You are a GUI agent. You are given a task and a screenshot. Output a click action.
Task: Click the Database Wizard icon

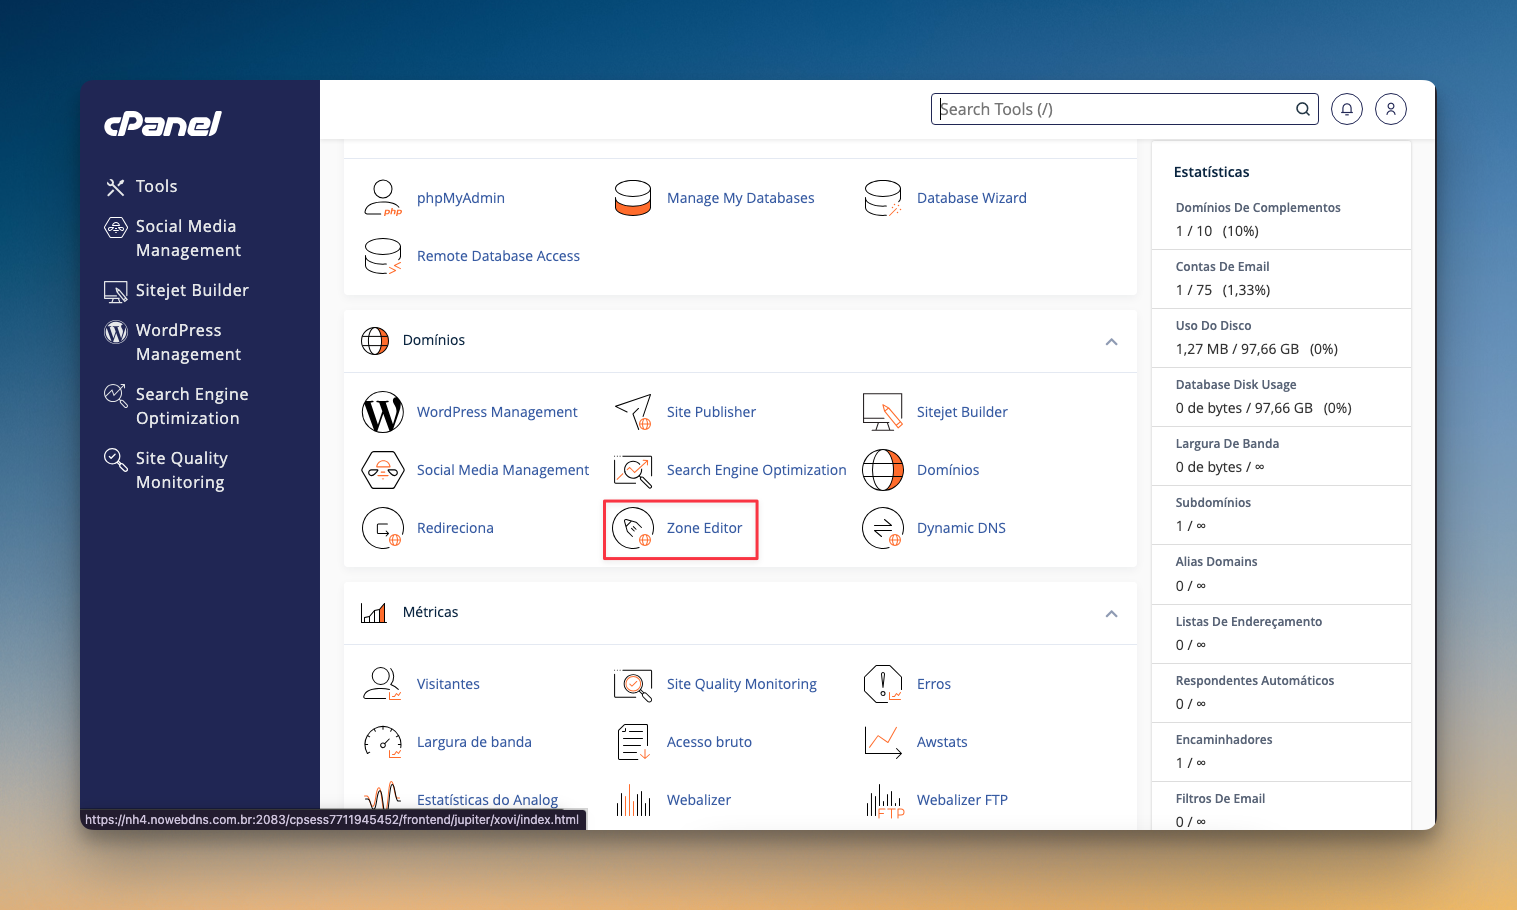click(883, 198)
